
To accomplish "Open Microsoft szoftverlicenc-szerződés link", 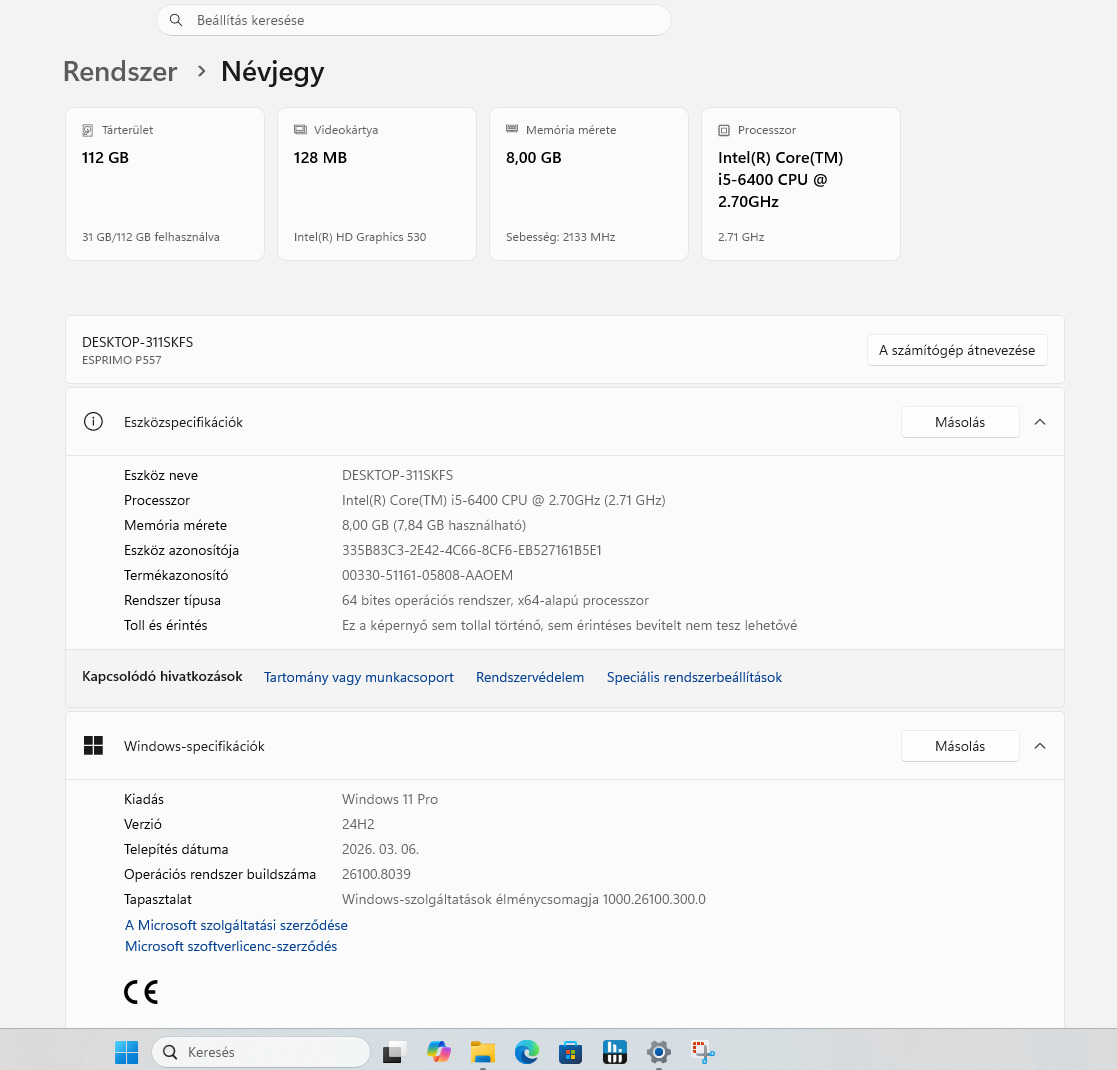I will click(231, 946).
